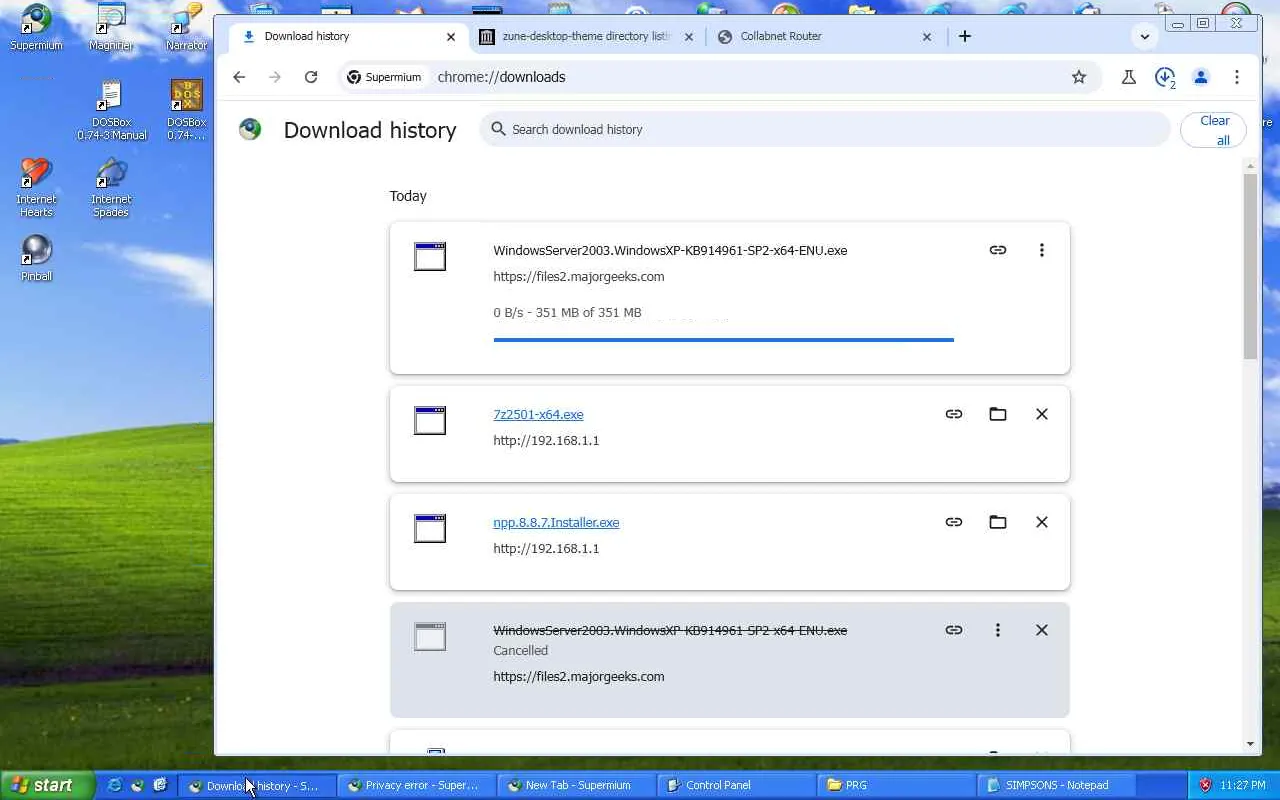The image size is (1280, 800).
Task: Focus the Search download history field
Action: point(825,129)
